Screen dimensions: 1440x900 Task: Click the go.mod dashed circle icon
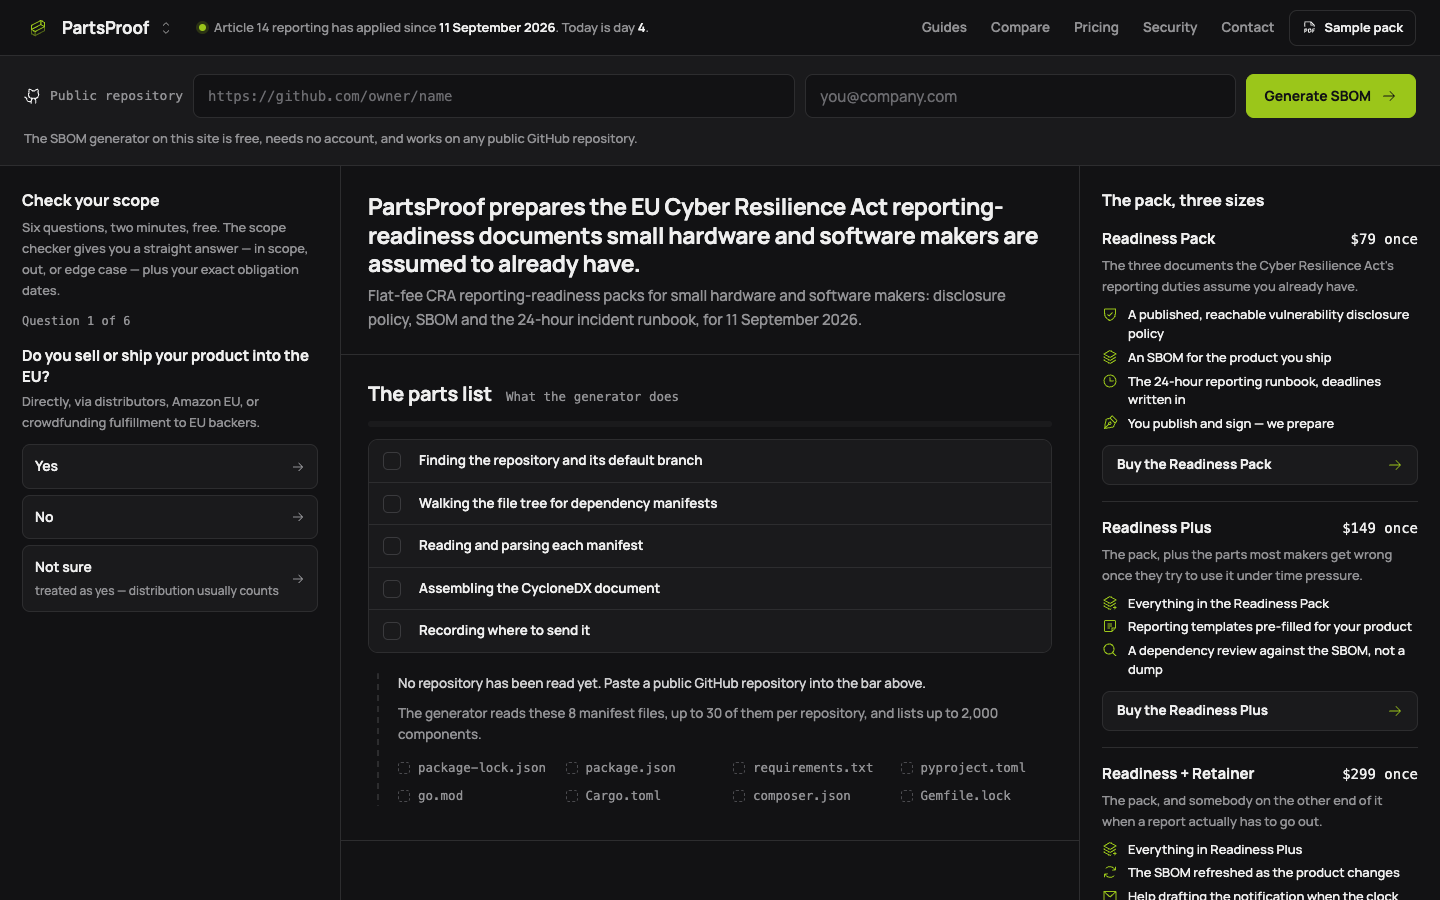pos(404,796)
